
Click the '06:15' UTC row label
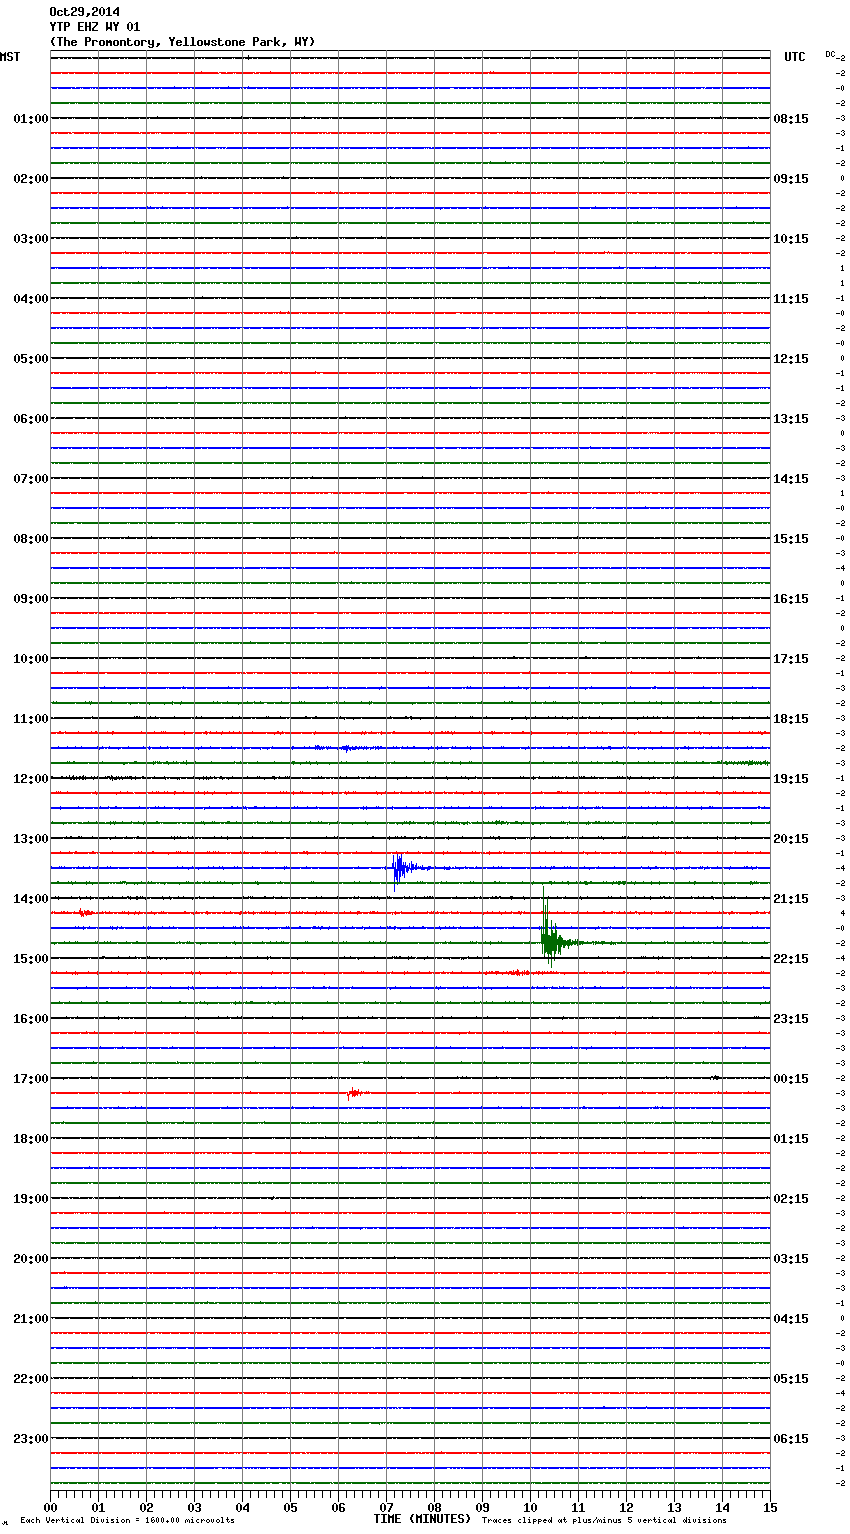pos(791,1439)
